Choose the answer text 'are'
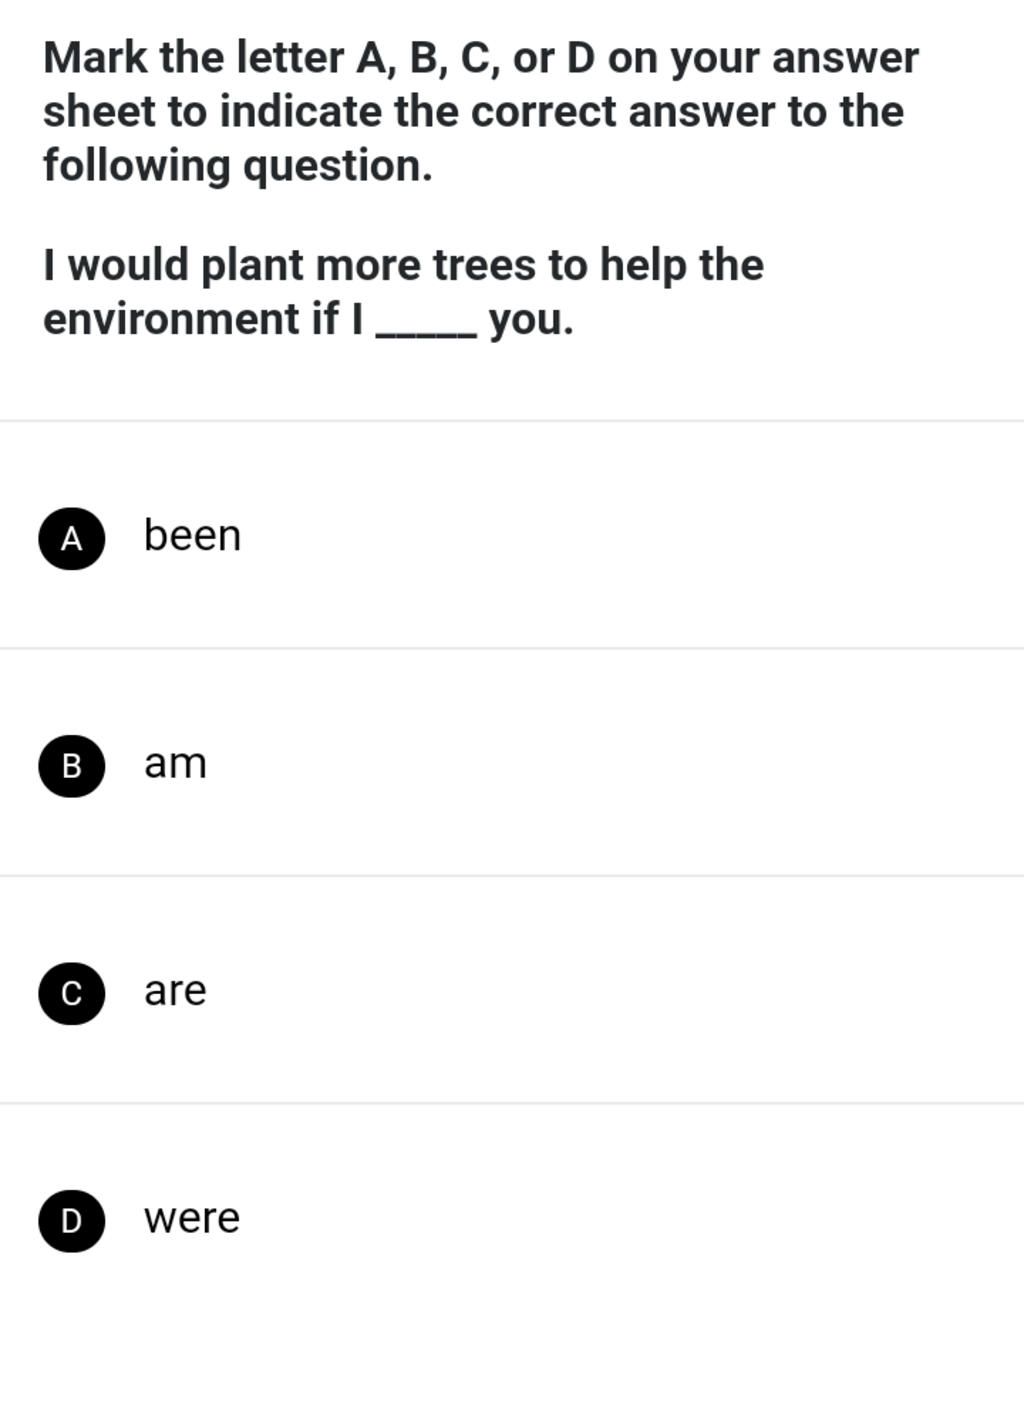Screen dimensions: 1024x1426 (175, 991)
